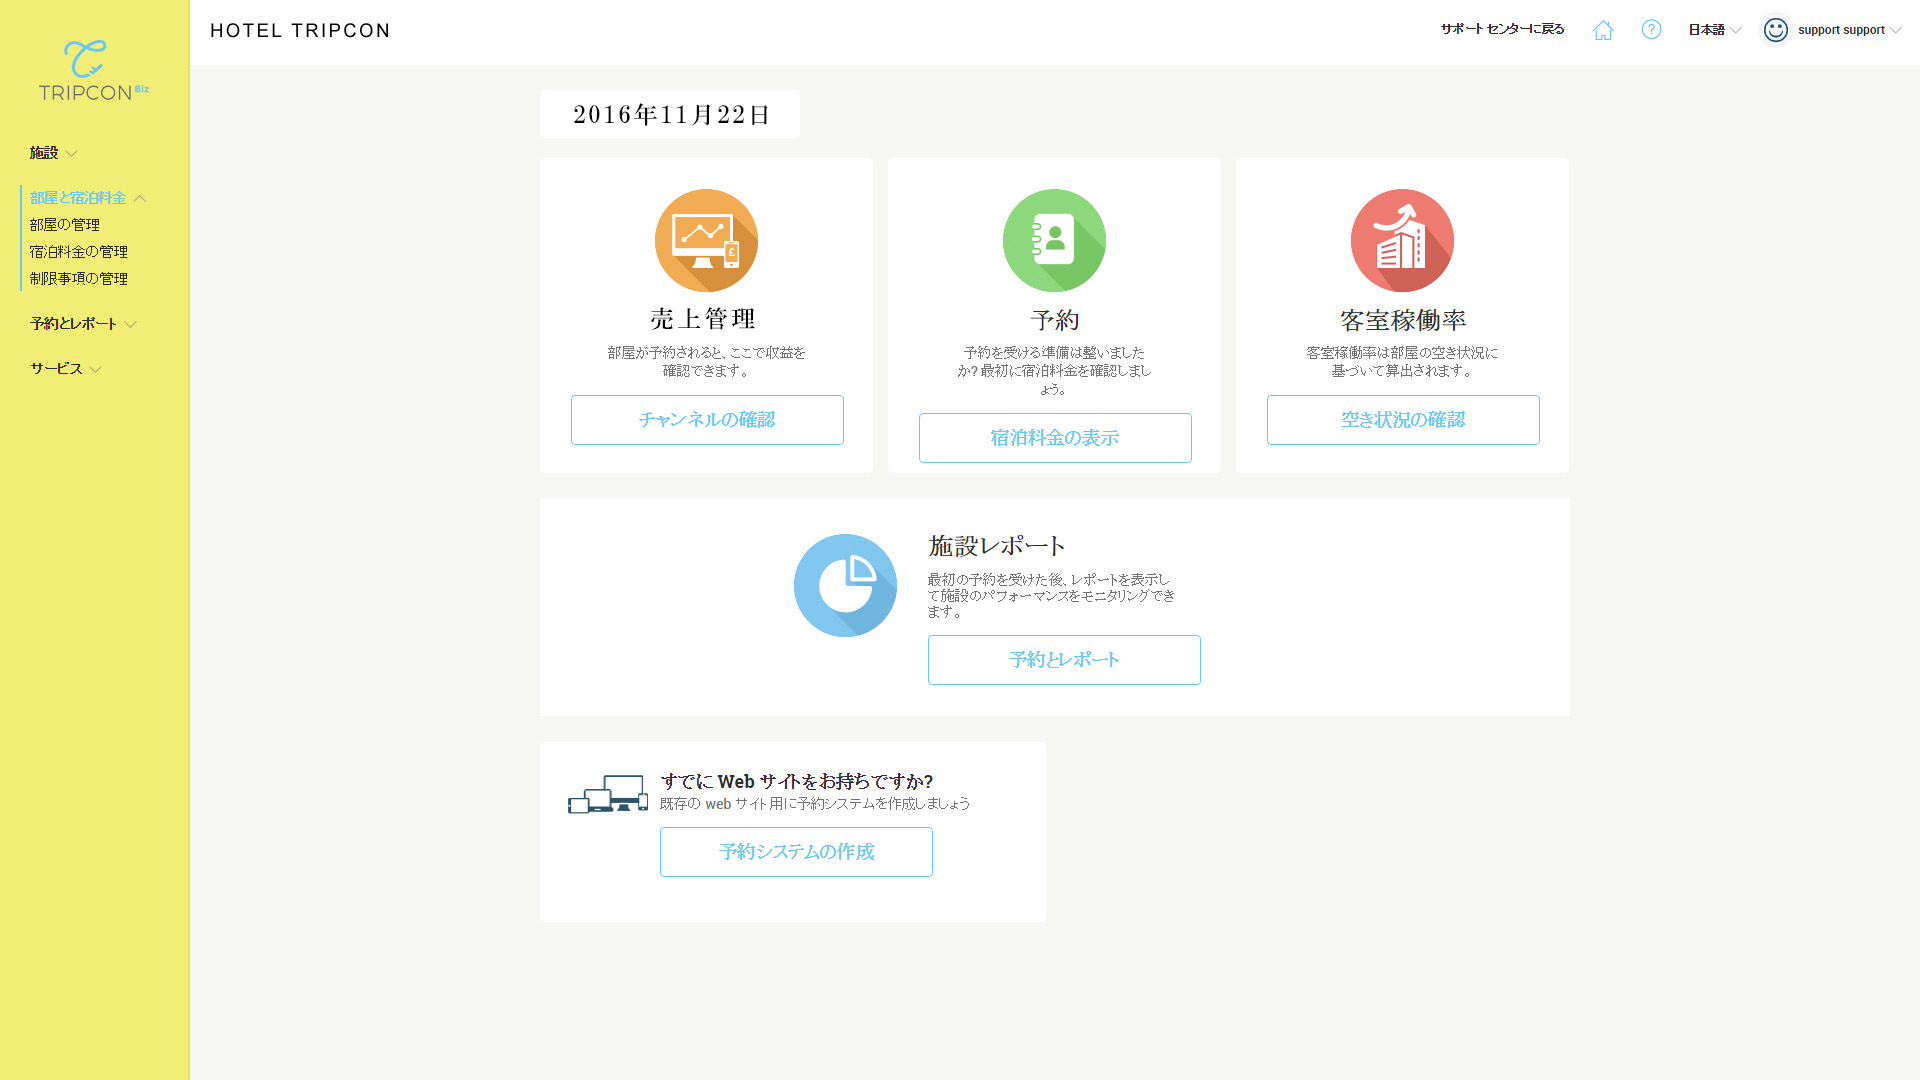Click the 空き状況の確認 button

click(x=1403, y=420)
